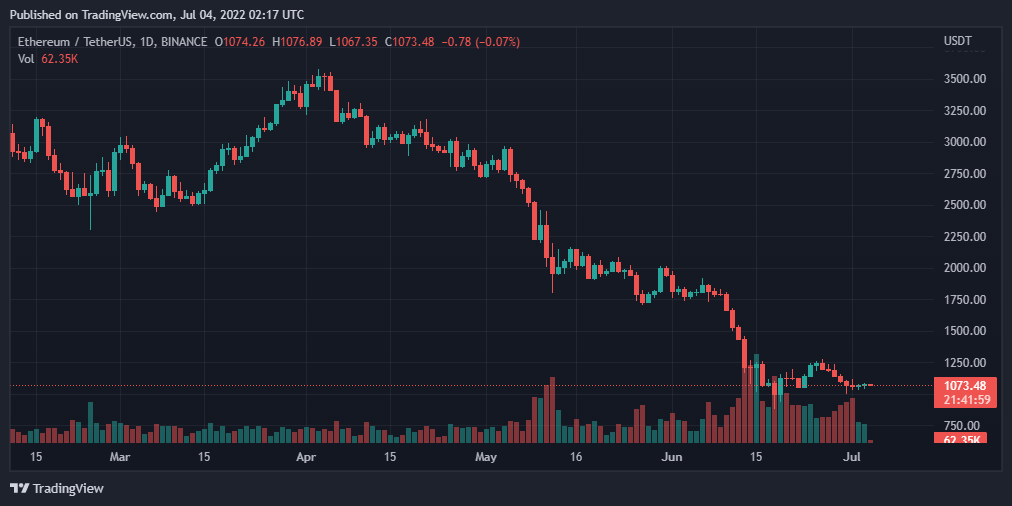Click the TradingView logo icon

click(x=19, y=488)
